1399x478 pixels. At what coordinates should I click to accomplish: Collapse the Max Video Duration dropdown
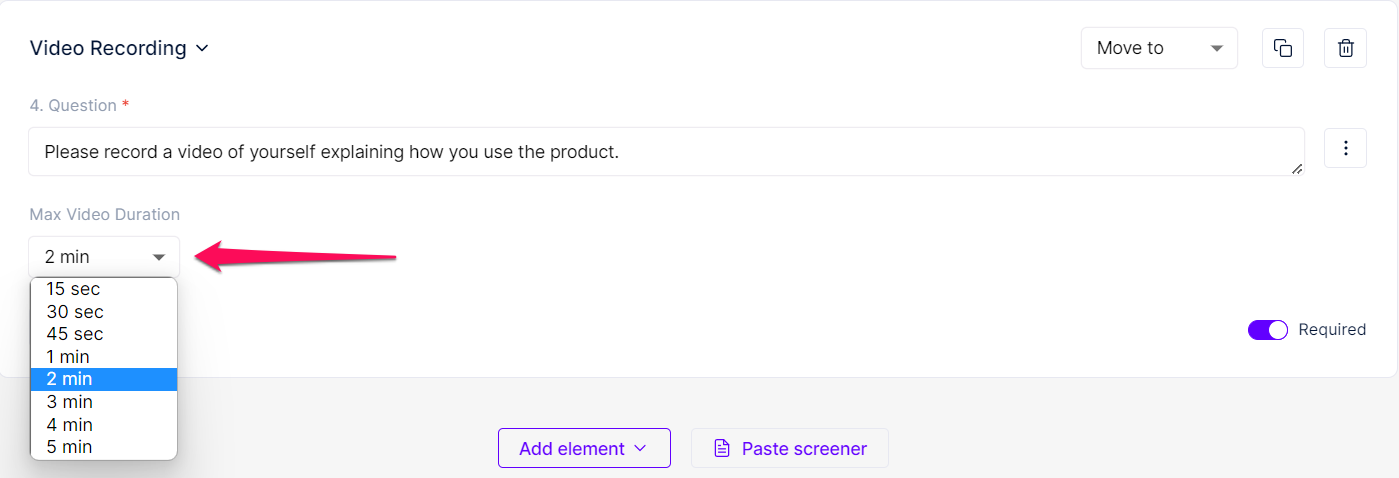click(x=104, y=257)
